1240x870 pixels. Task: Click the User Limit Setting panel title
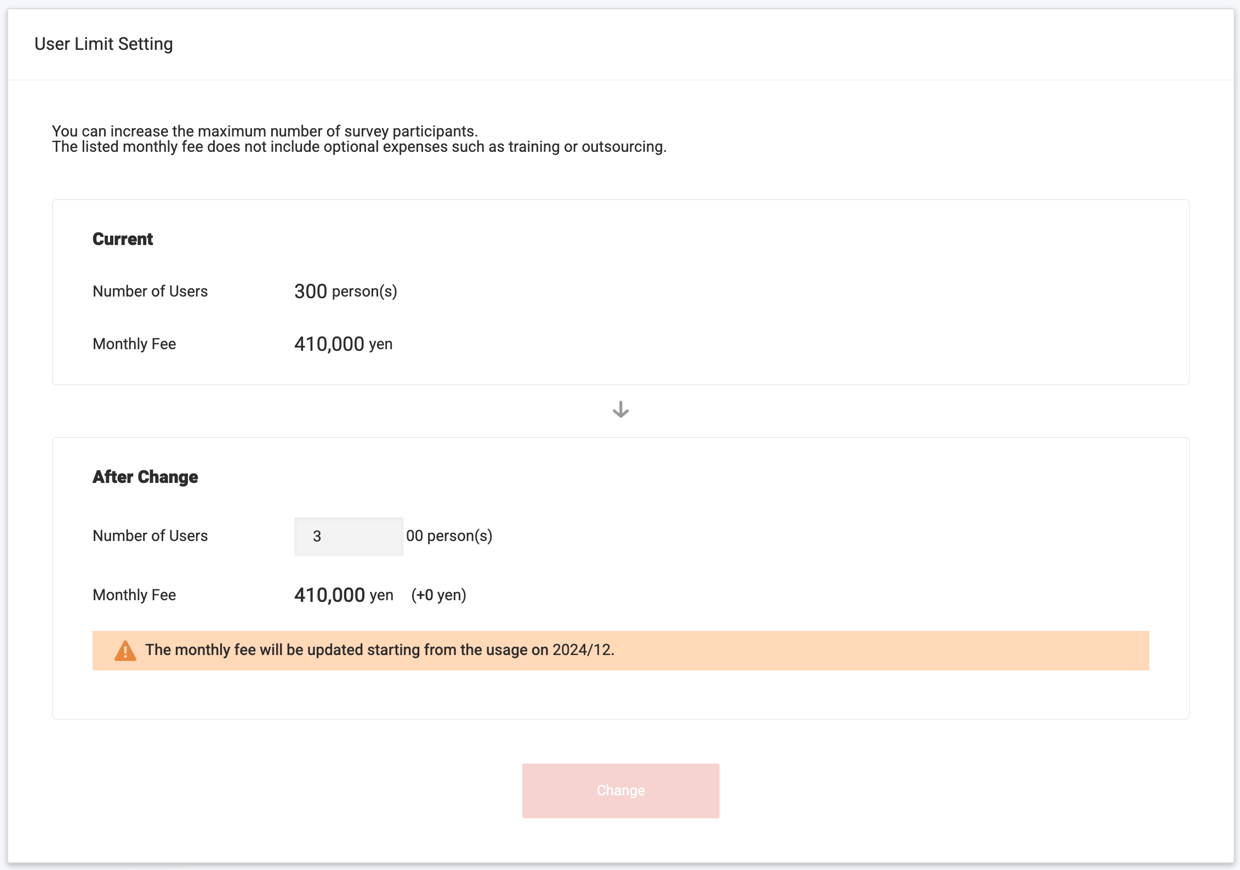[x=103, y=43]
